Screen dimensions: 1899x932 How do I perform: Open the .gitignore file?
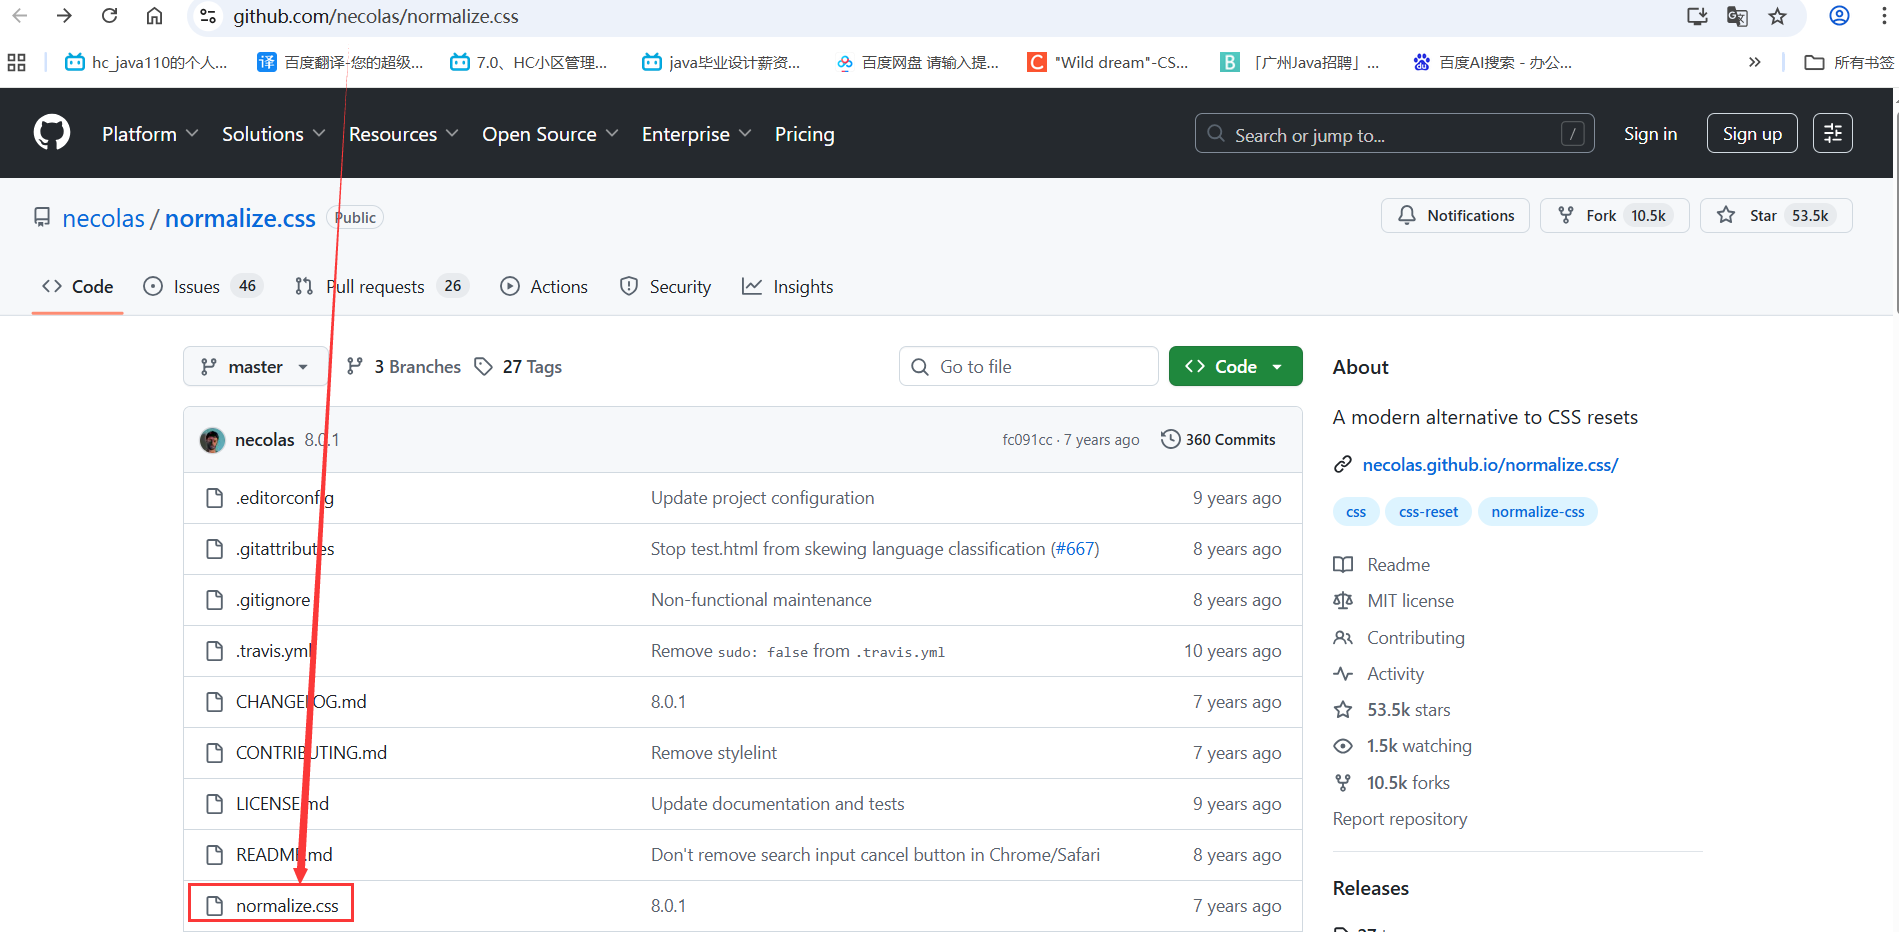pos(273,600)
